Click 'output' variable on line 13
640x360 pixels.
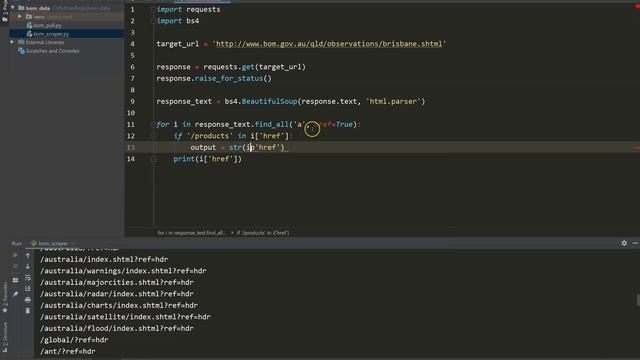(x=203, y=147)
